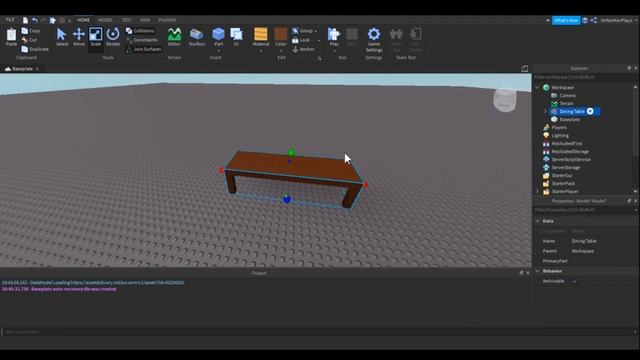Click the Play test button
Image resolution: width=640 pixels, height=360 pixels.
334,36
